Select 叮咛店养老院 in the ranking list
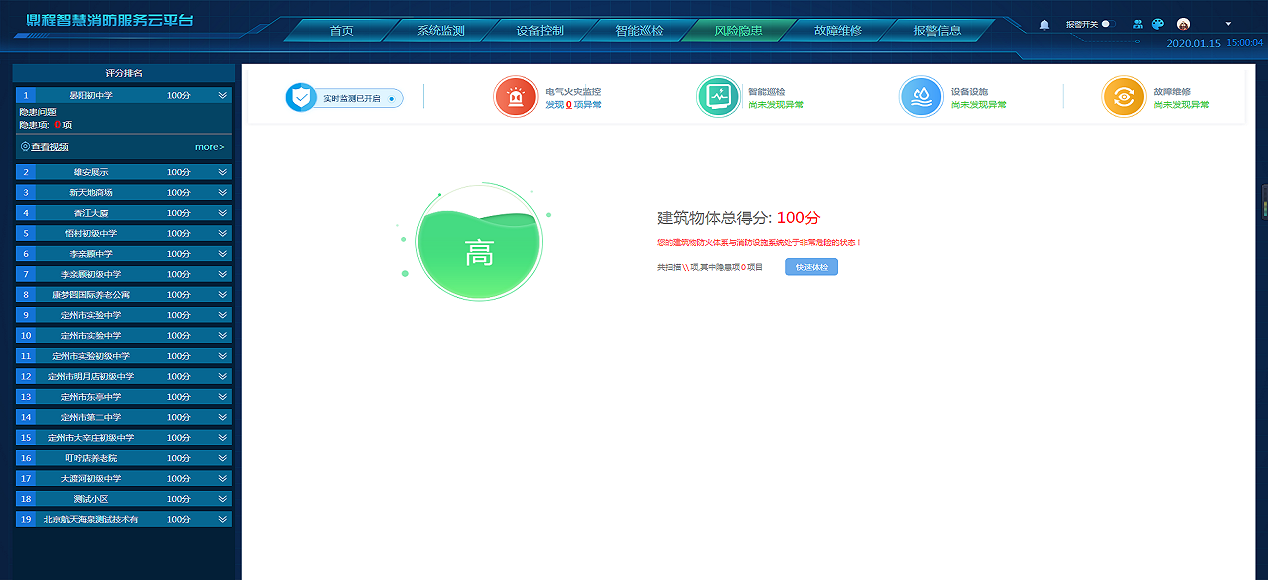Image resolution: width=1268 pixels, height=580 pixels. pos(91,458)
